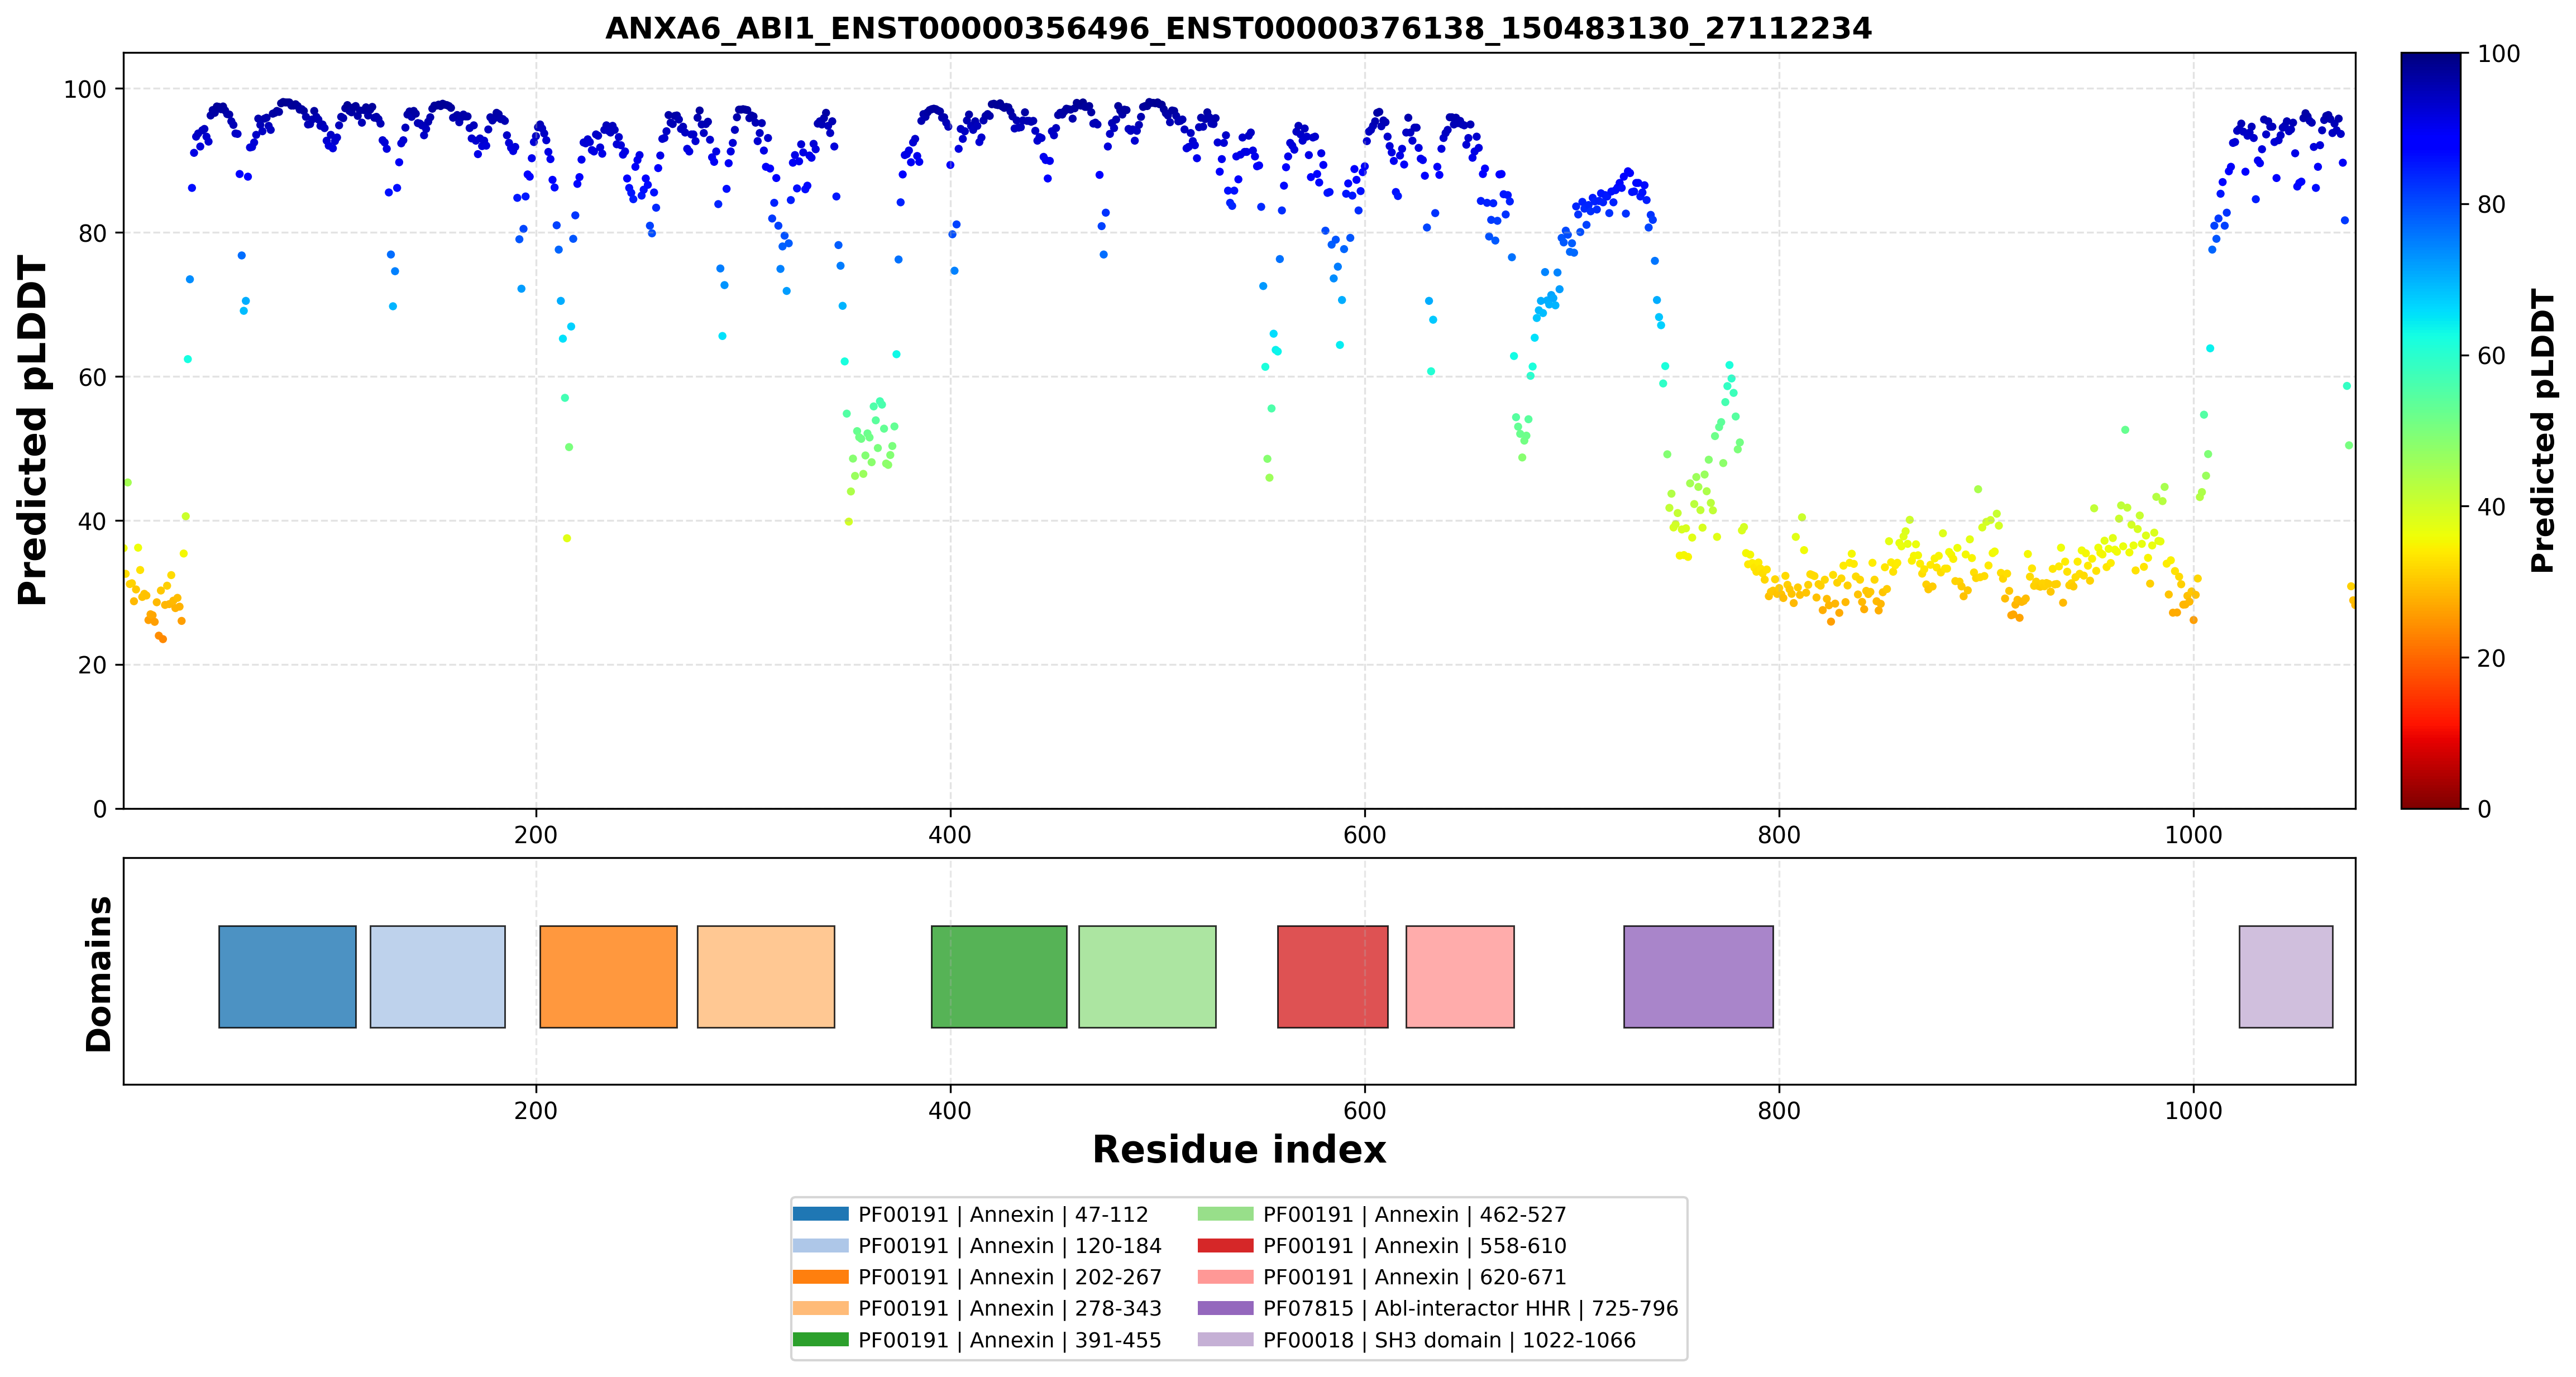Click the dark blue Annexin 47-112 domain block
The height and width of the screenshot is (1377, 2576).
click(x=287, y=976)
